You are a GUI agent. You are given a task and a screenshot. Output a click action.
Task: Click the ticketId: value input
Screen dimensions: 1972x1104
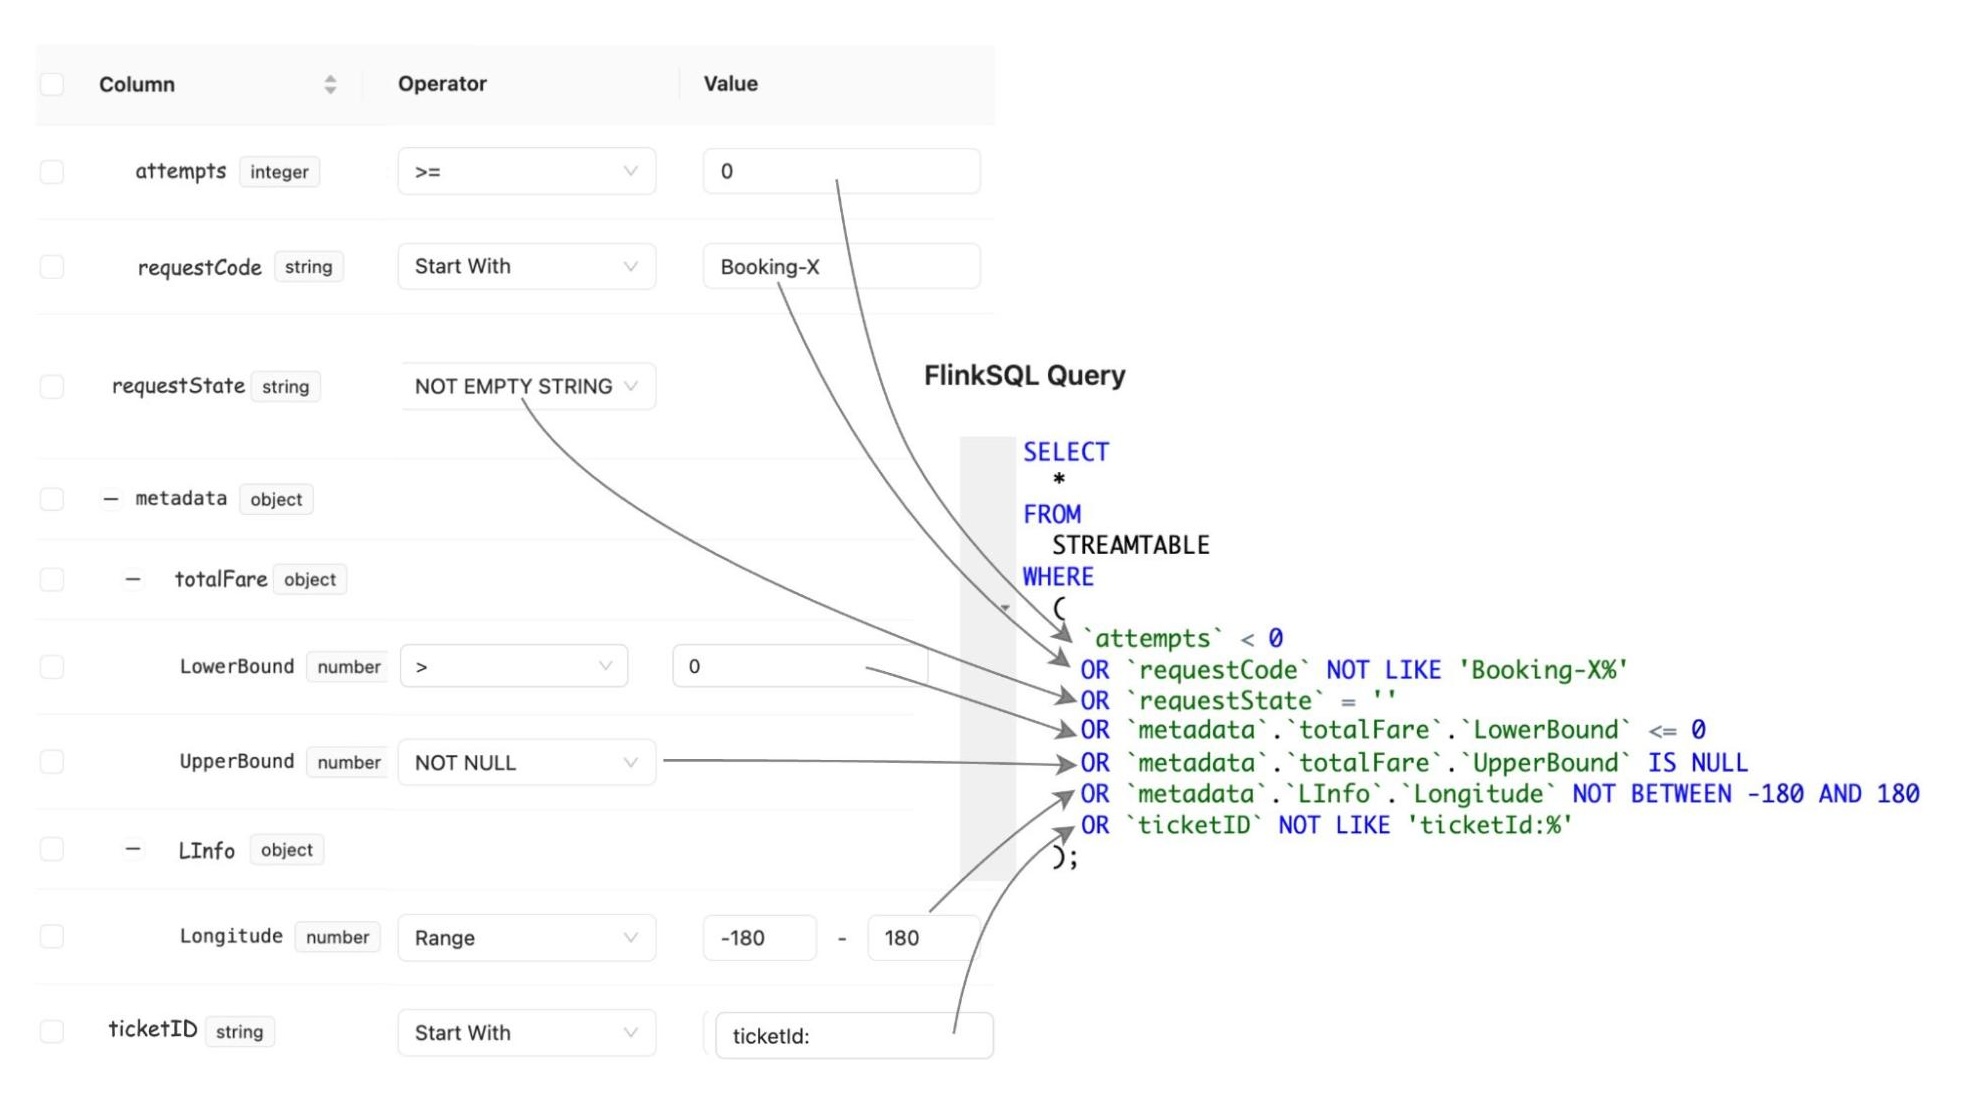click(x=853, y=1036)
